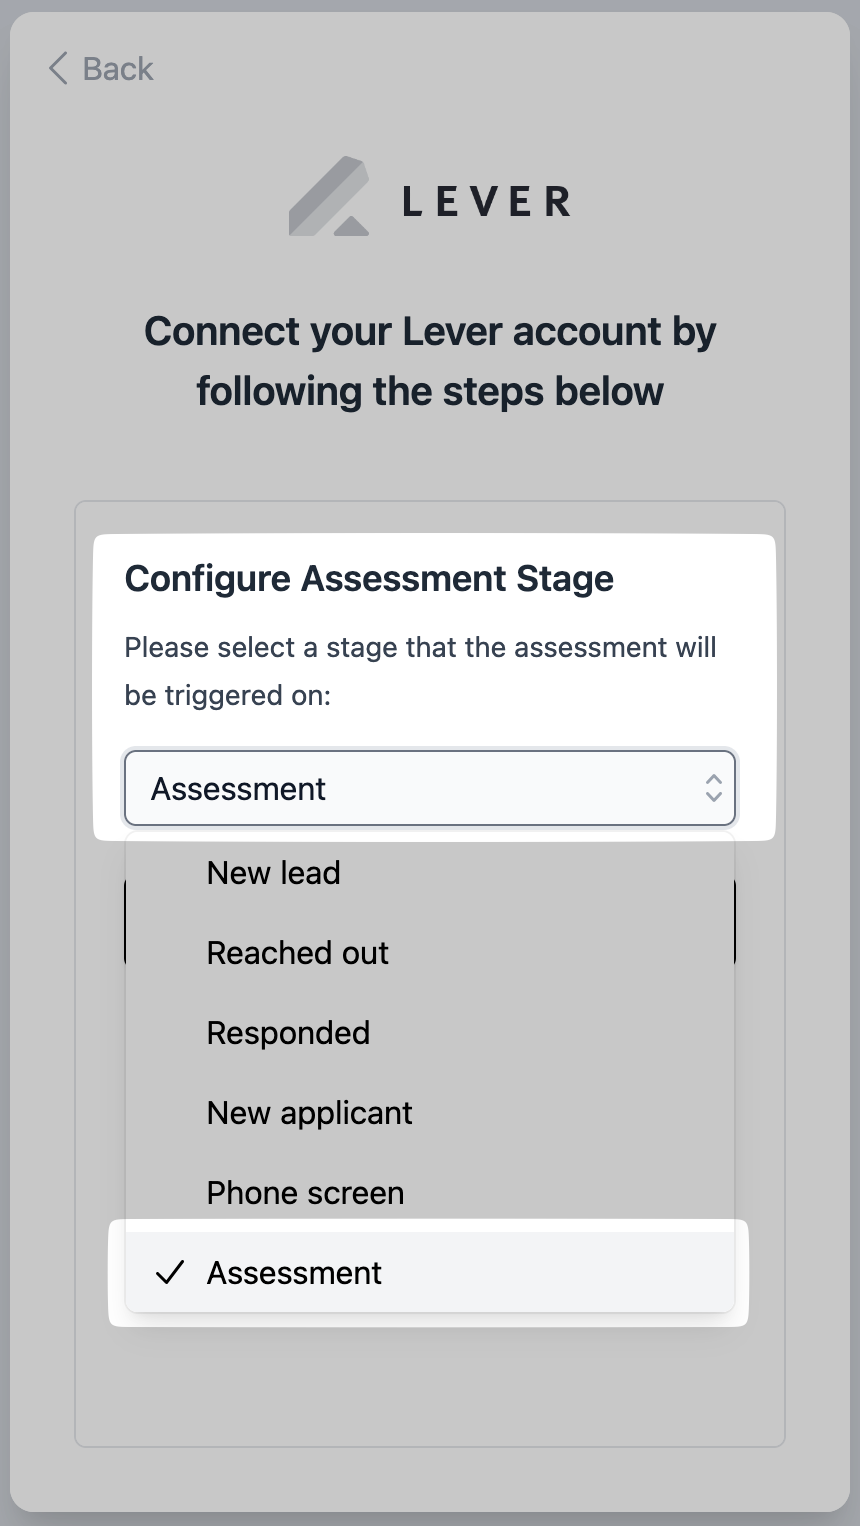
Task: Click the Lever logo mark icon
Action: click(x=329, y=196)
